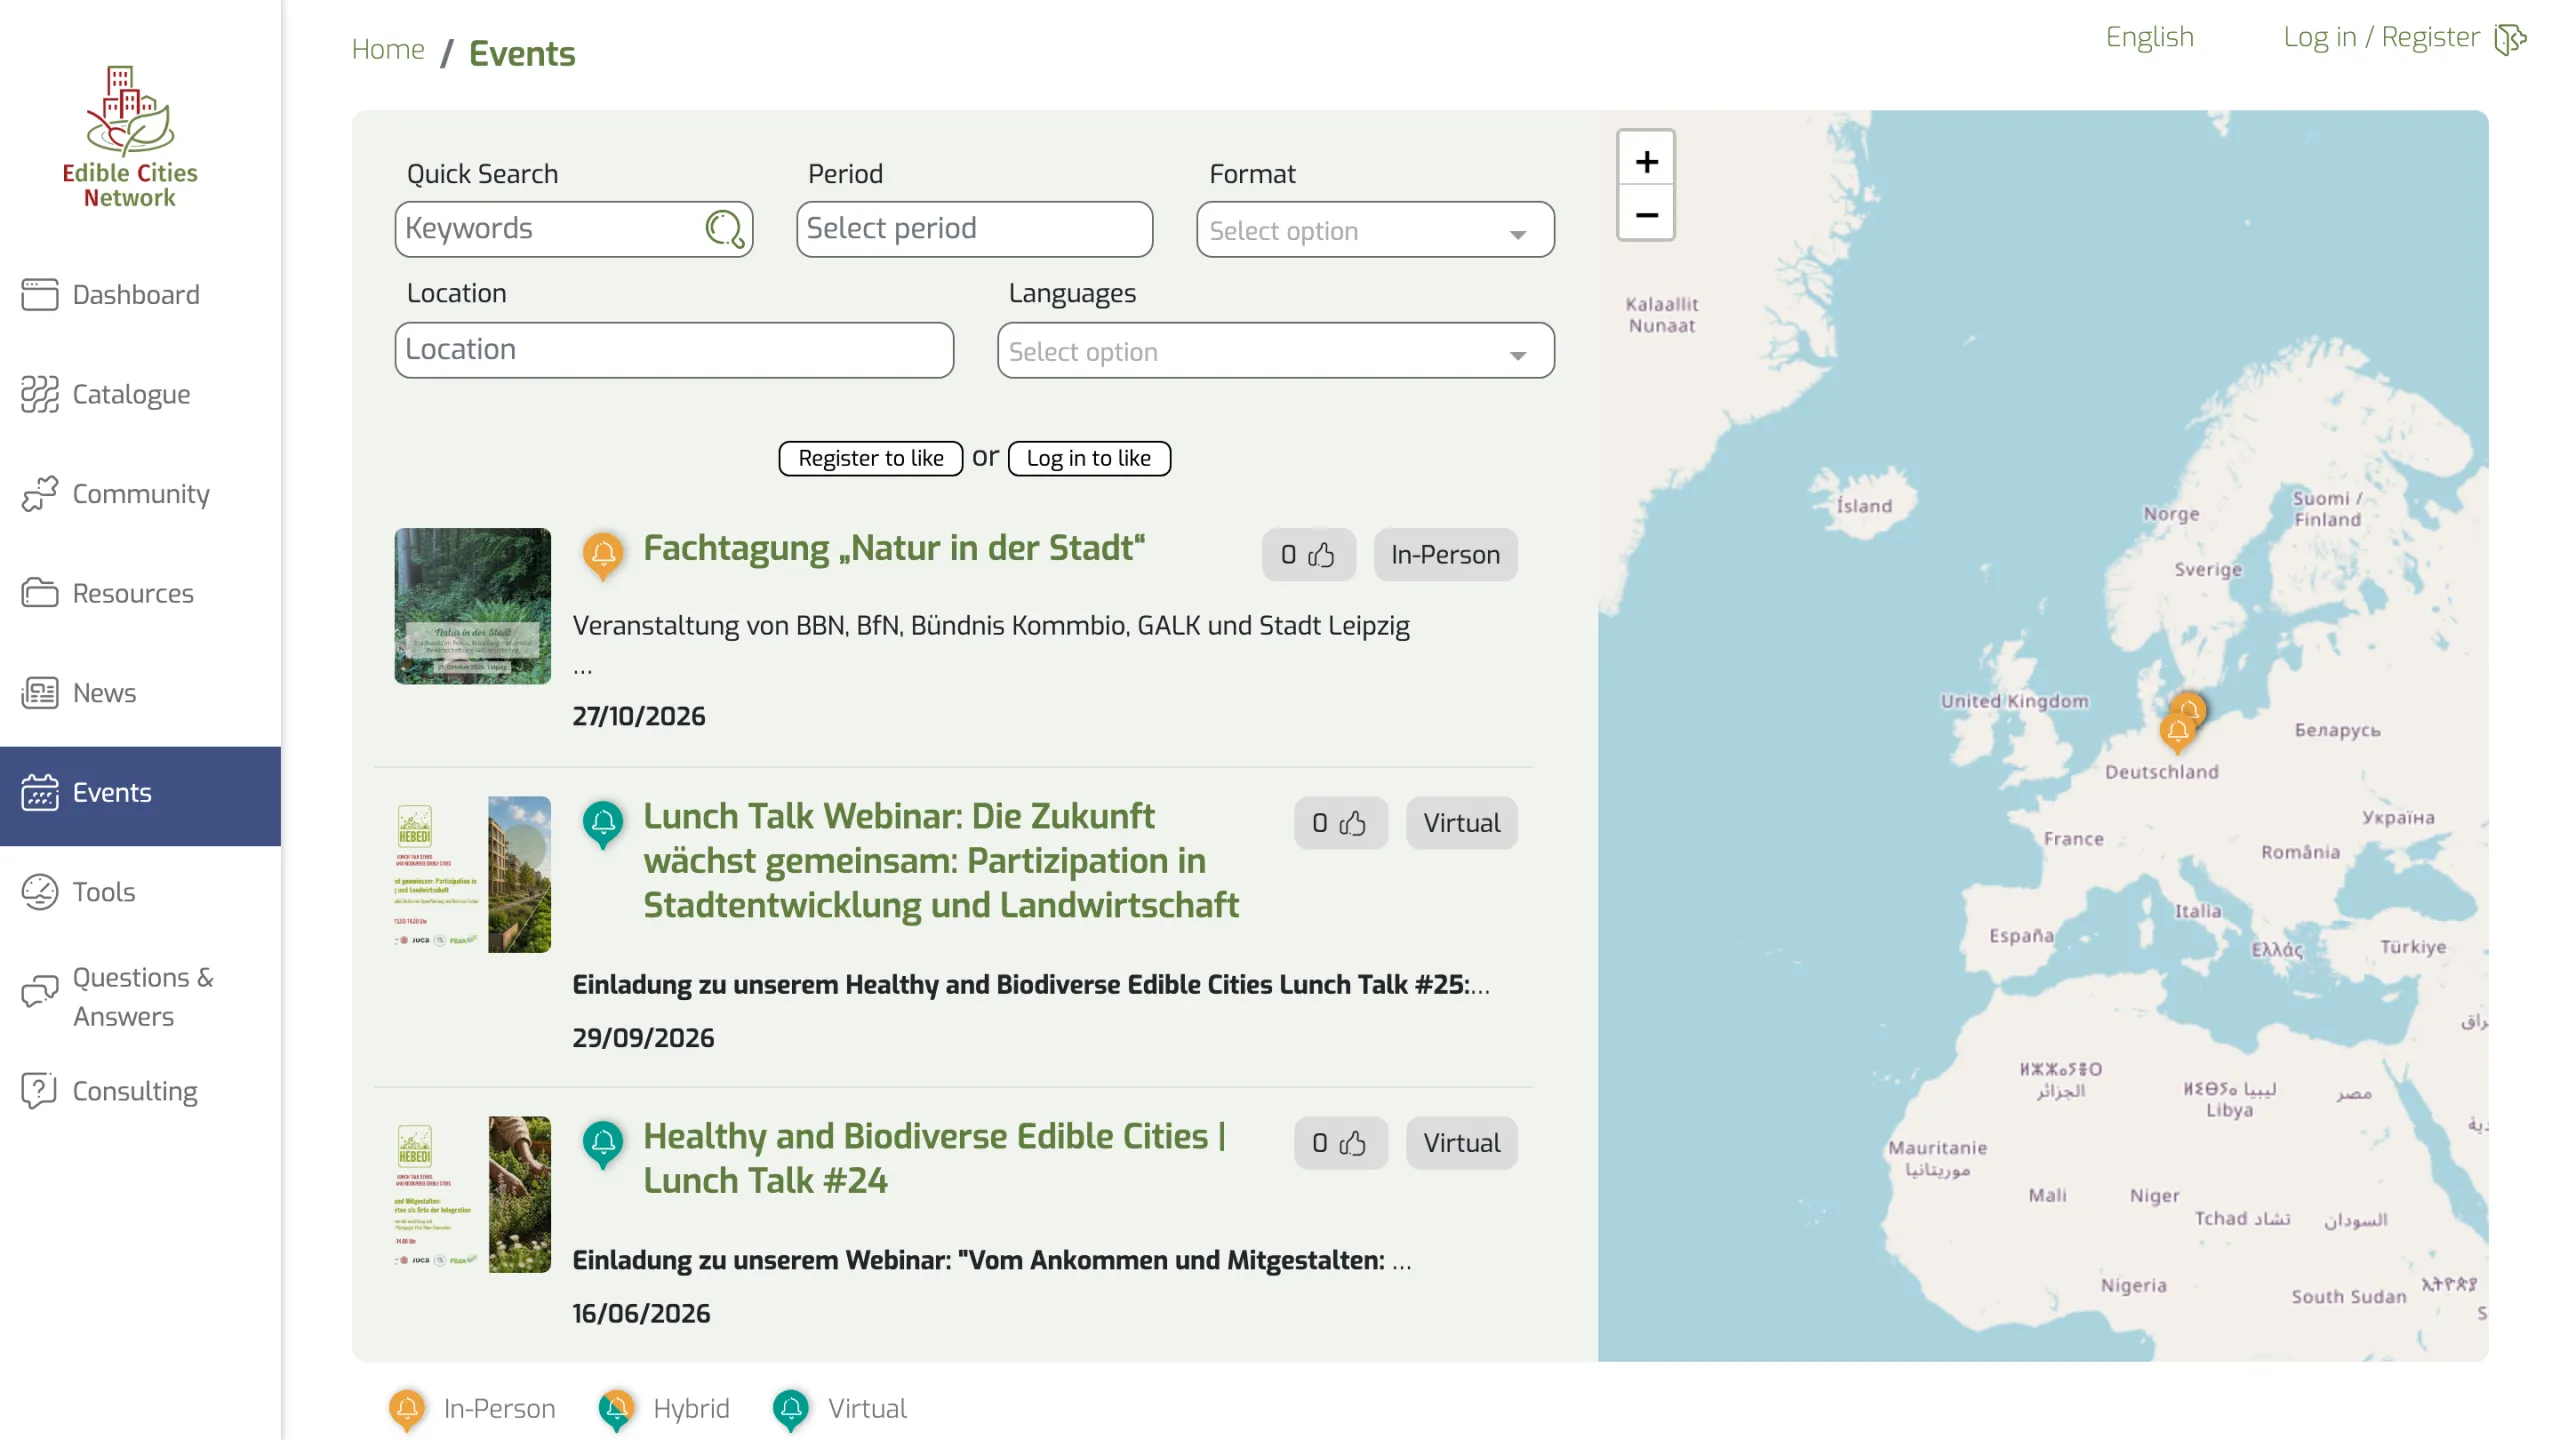Like the Lunch Talk #24 event
This screenshot has width=2560, height=1440.
point(1340,1143)
